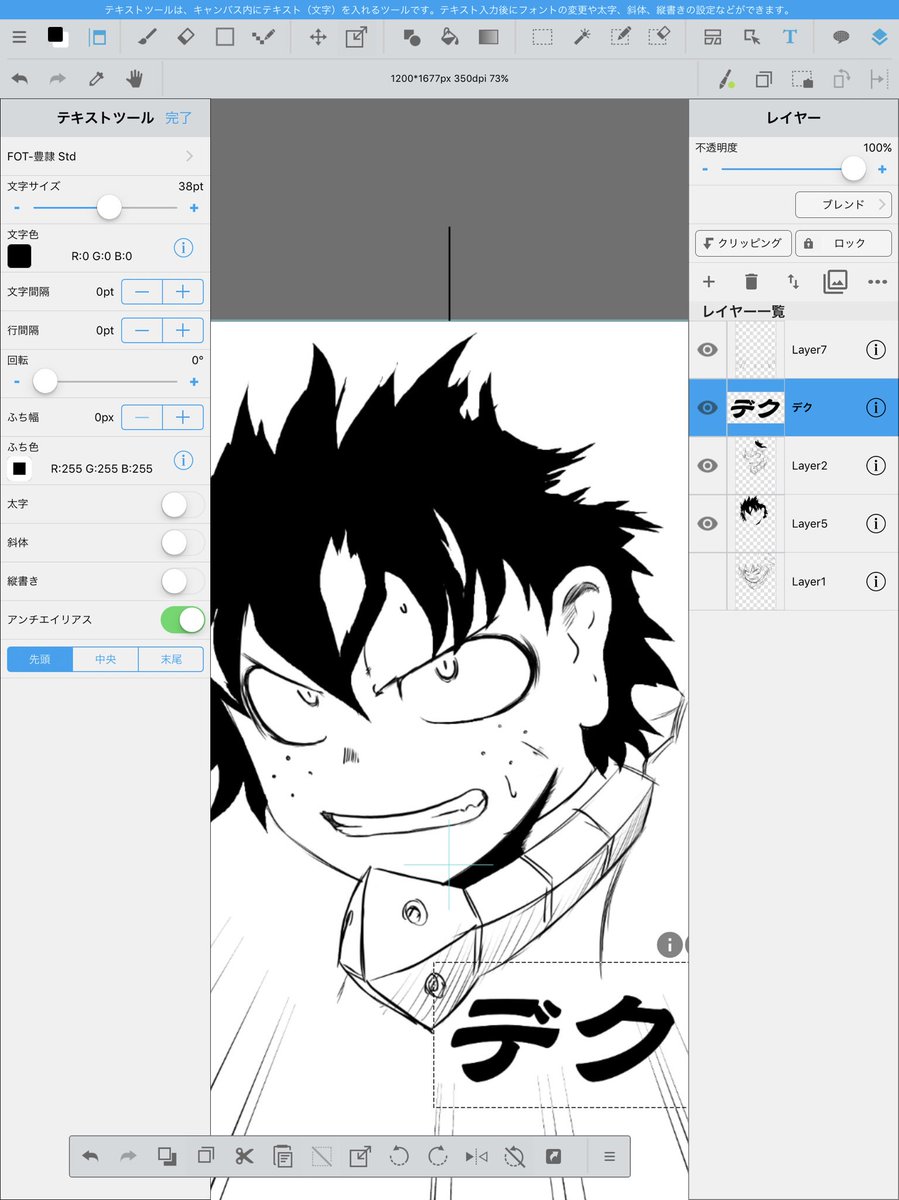Open text color info icon
899x1200 pixels.
pos(183,248)
